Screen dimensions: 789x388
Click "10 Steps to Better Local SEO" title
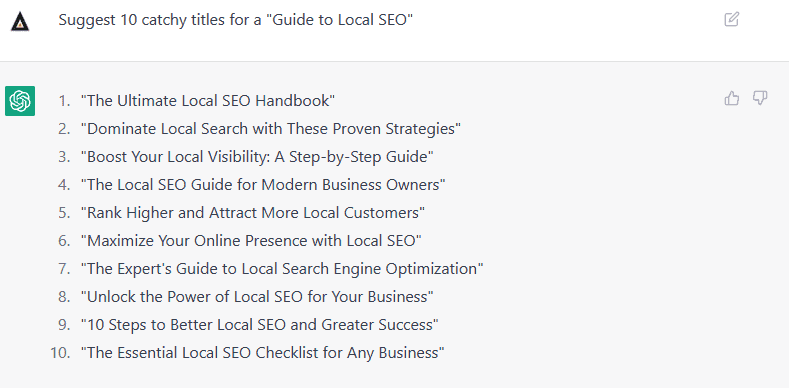point(260,325)
